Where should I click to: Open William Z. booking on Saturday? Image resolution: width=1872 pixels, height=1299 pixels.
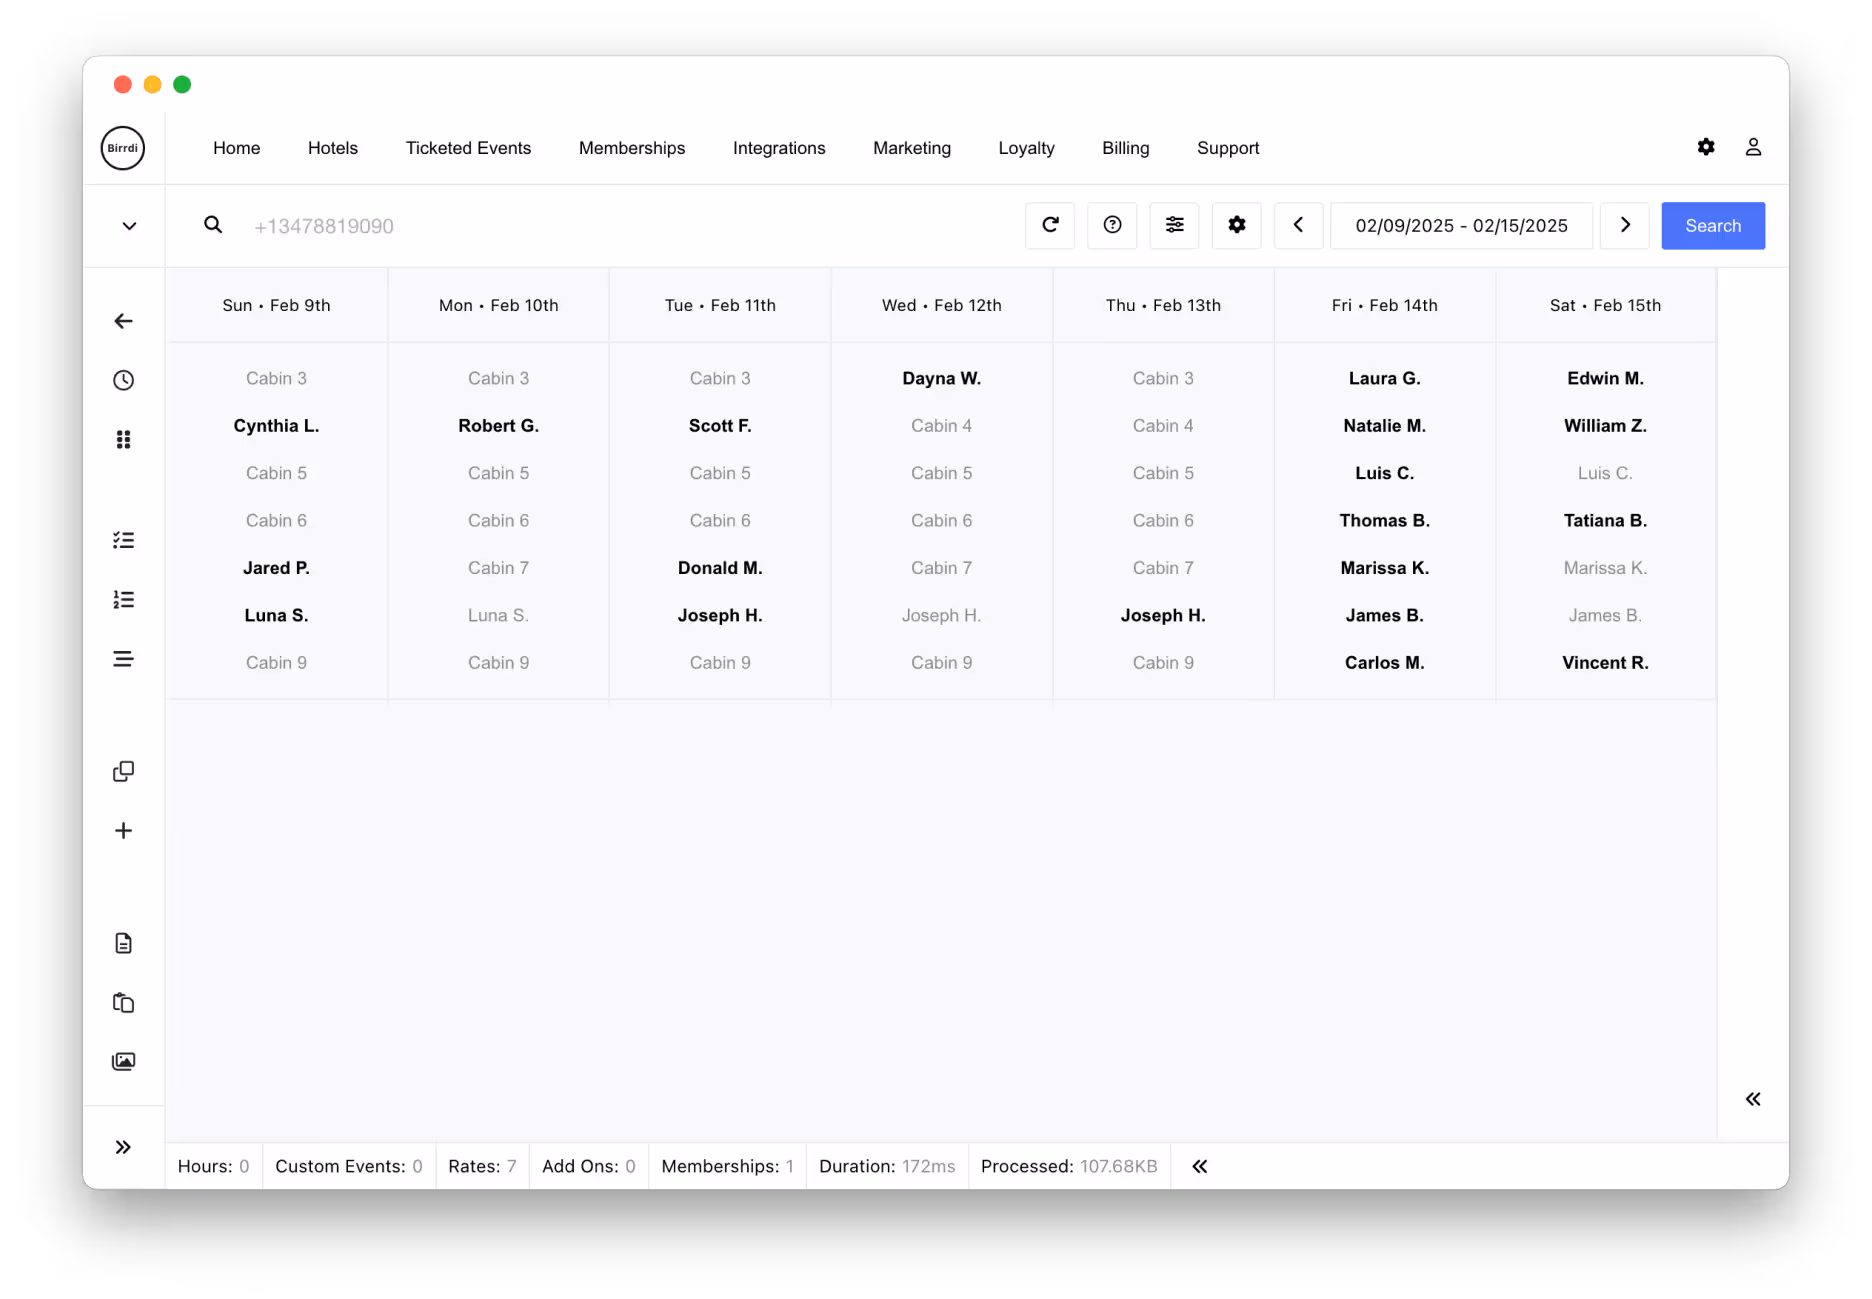(x=1605, y=425)
